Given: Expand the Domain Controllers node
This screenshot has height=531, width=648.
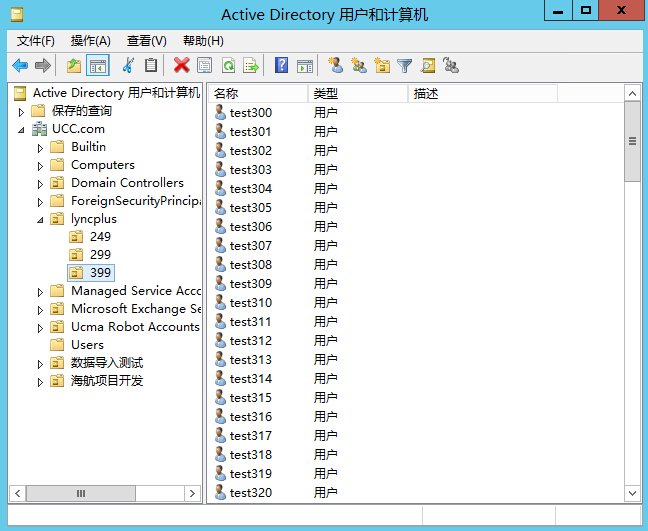Looking at the screenshot, I should [x=40, y=184].
